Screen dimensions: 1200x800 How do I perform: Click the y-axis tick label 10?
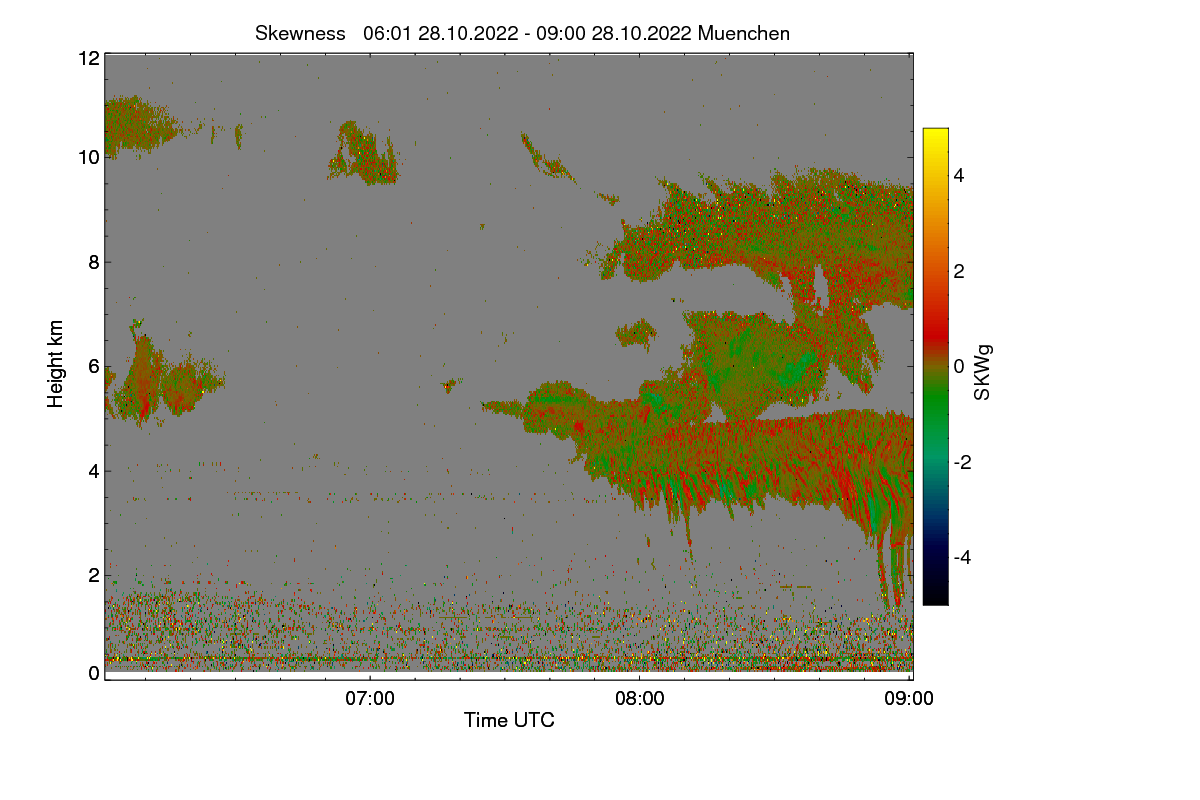(88, 157)
